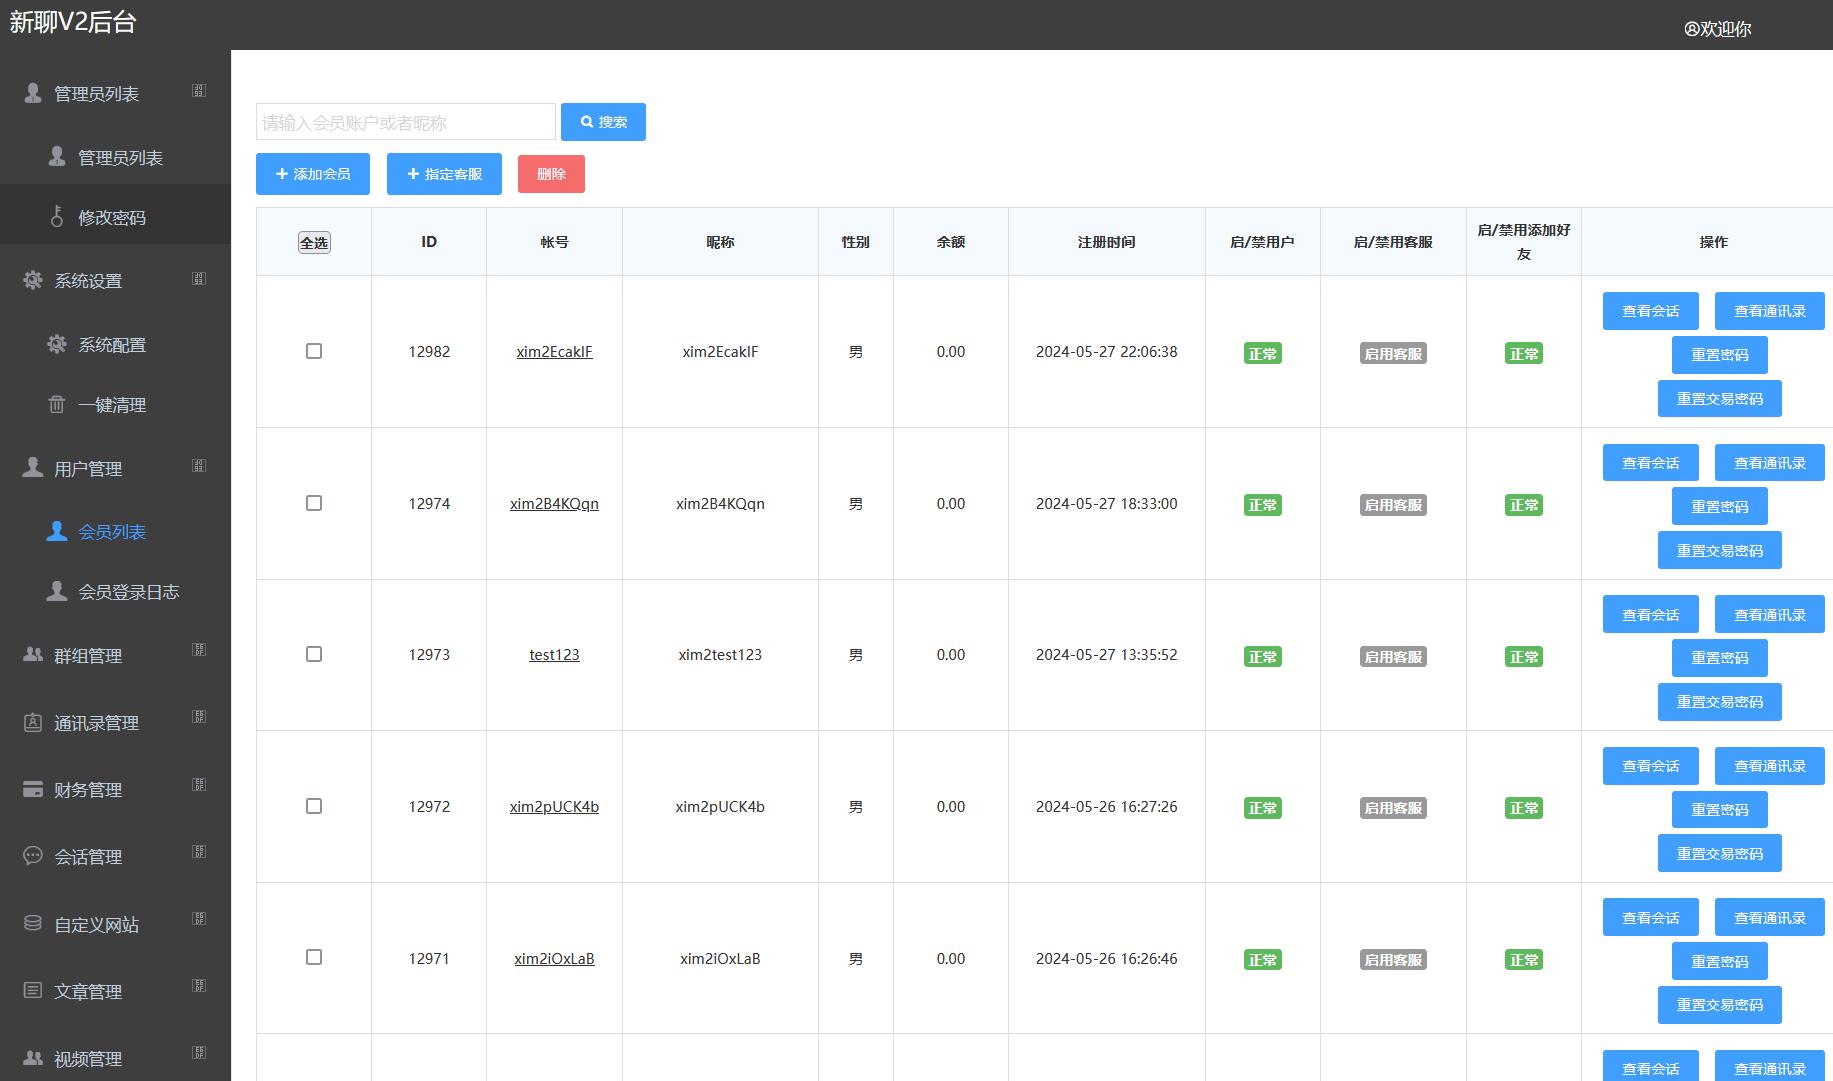Expand the 文章管理 menu

click(x=199, y=986)
